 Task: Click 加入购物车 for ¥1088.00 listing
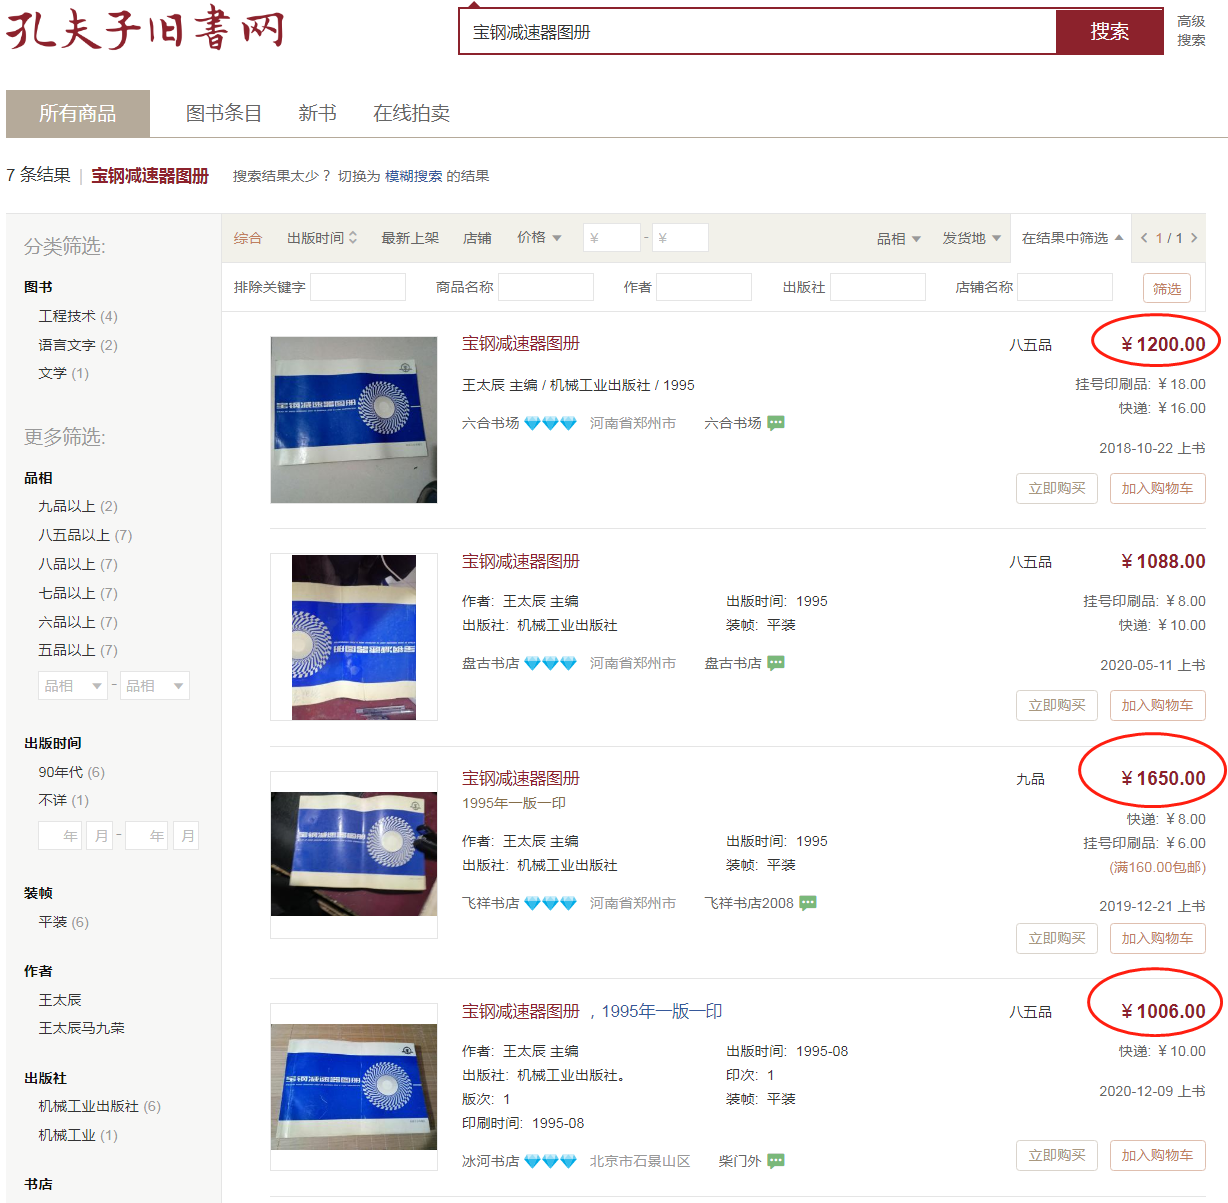pos(1157,705)
